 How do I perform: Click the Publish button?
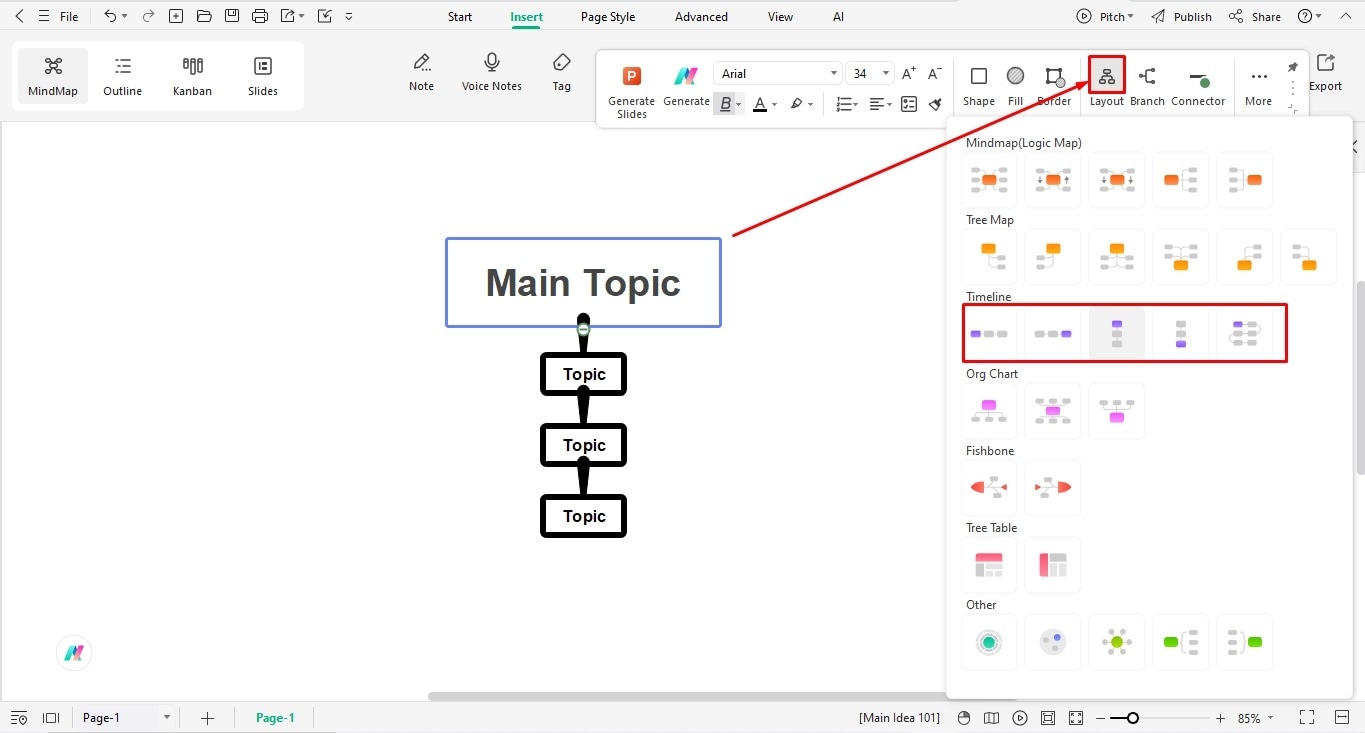click(1181, 17)
